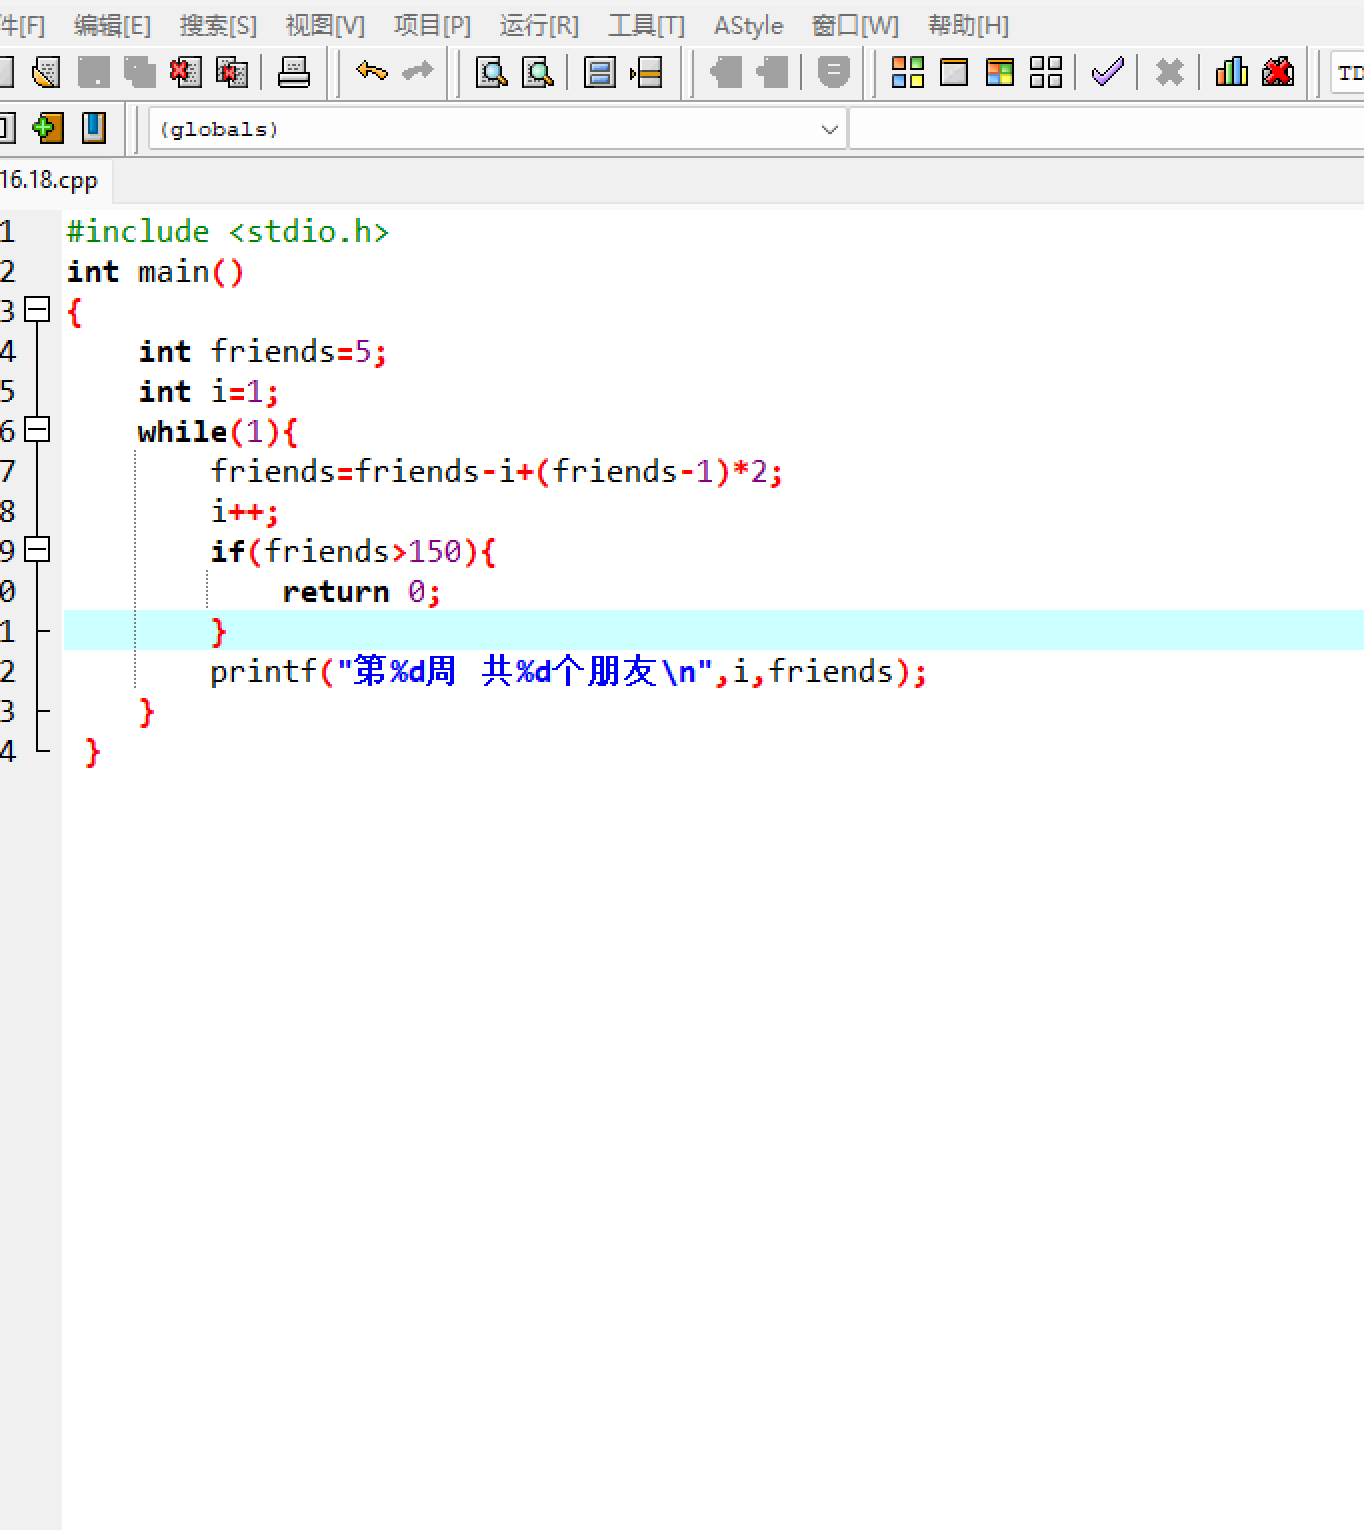
Task: Click the delete profiling information icon
Action: click(x=1278, y=72)
